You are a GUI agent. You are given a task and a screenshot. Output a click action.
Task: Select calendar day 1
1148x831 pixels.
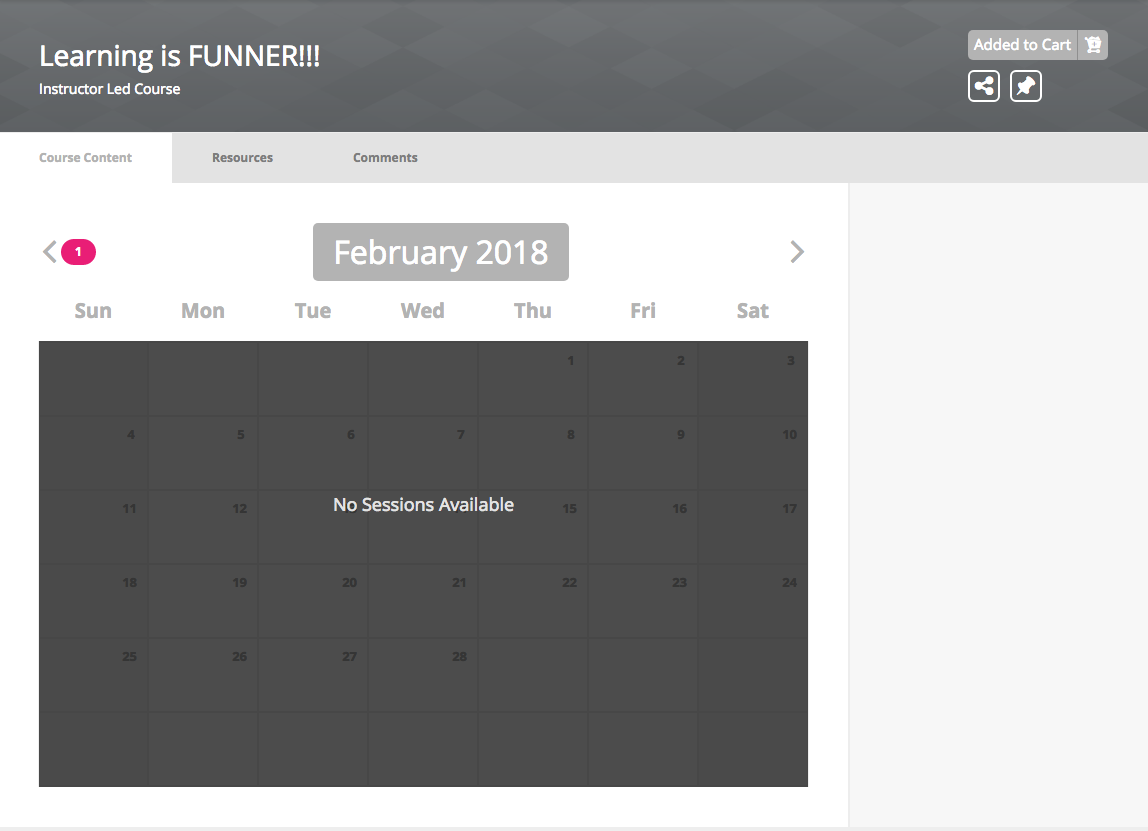pos(533,379)
